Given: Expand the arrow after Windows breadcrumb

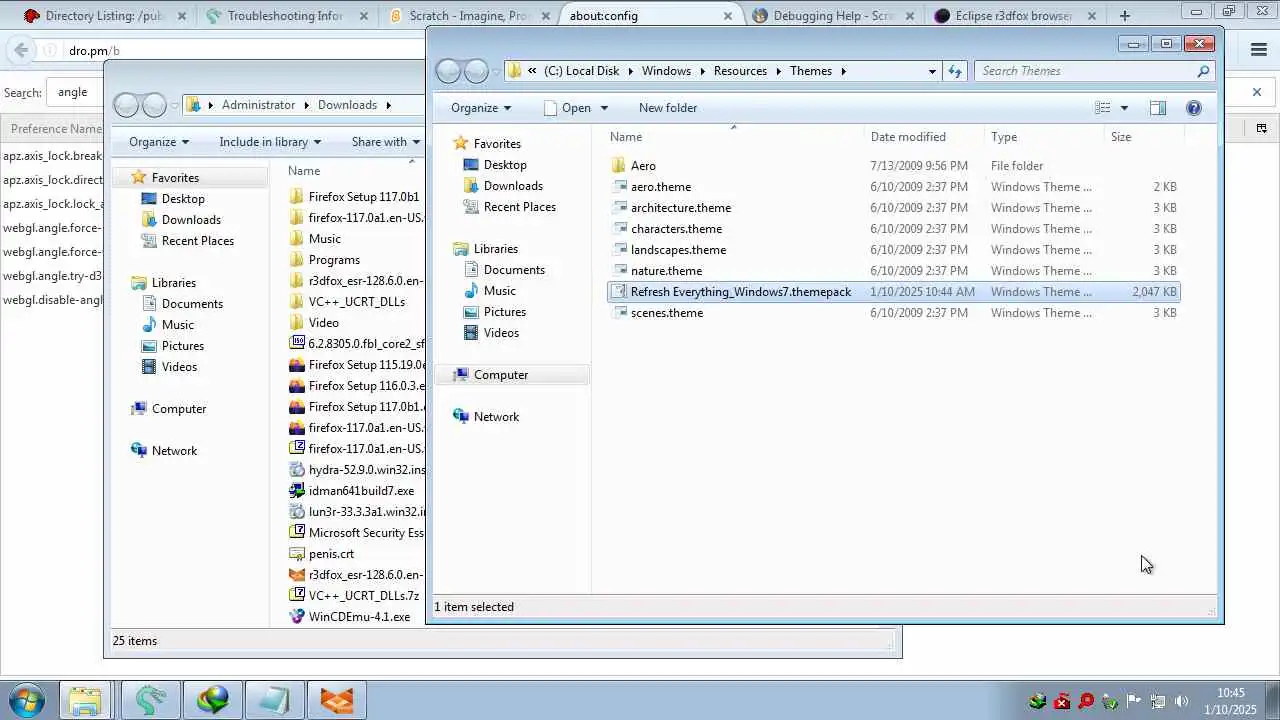Looking at the screenshot, I should (702, 71).
